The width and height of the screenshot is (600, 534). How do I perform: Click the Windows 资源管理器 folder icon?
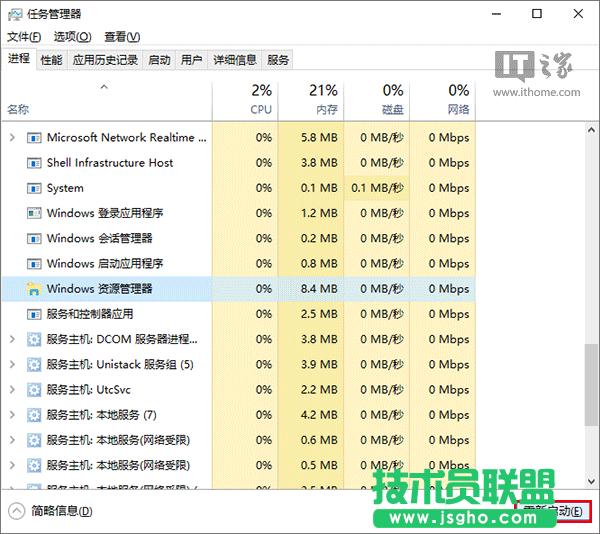34,289
